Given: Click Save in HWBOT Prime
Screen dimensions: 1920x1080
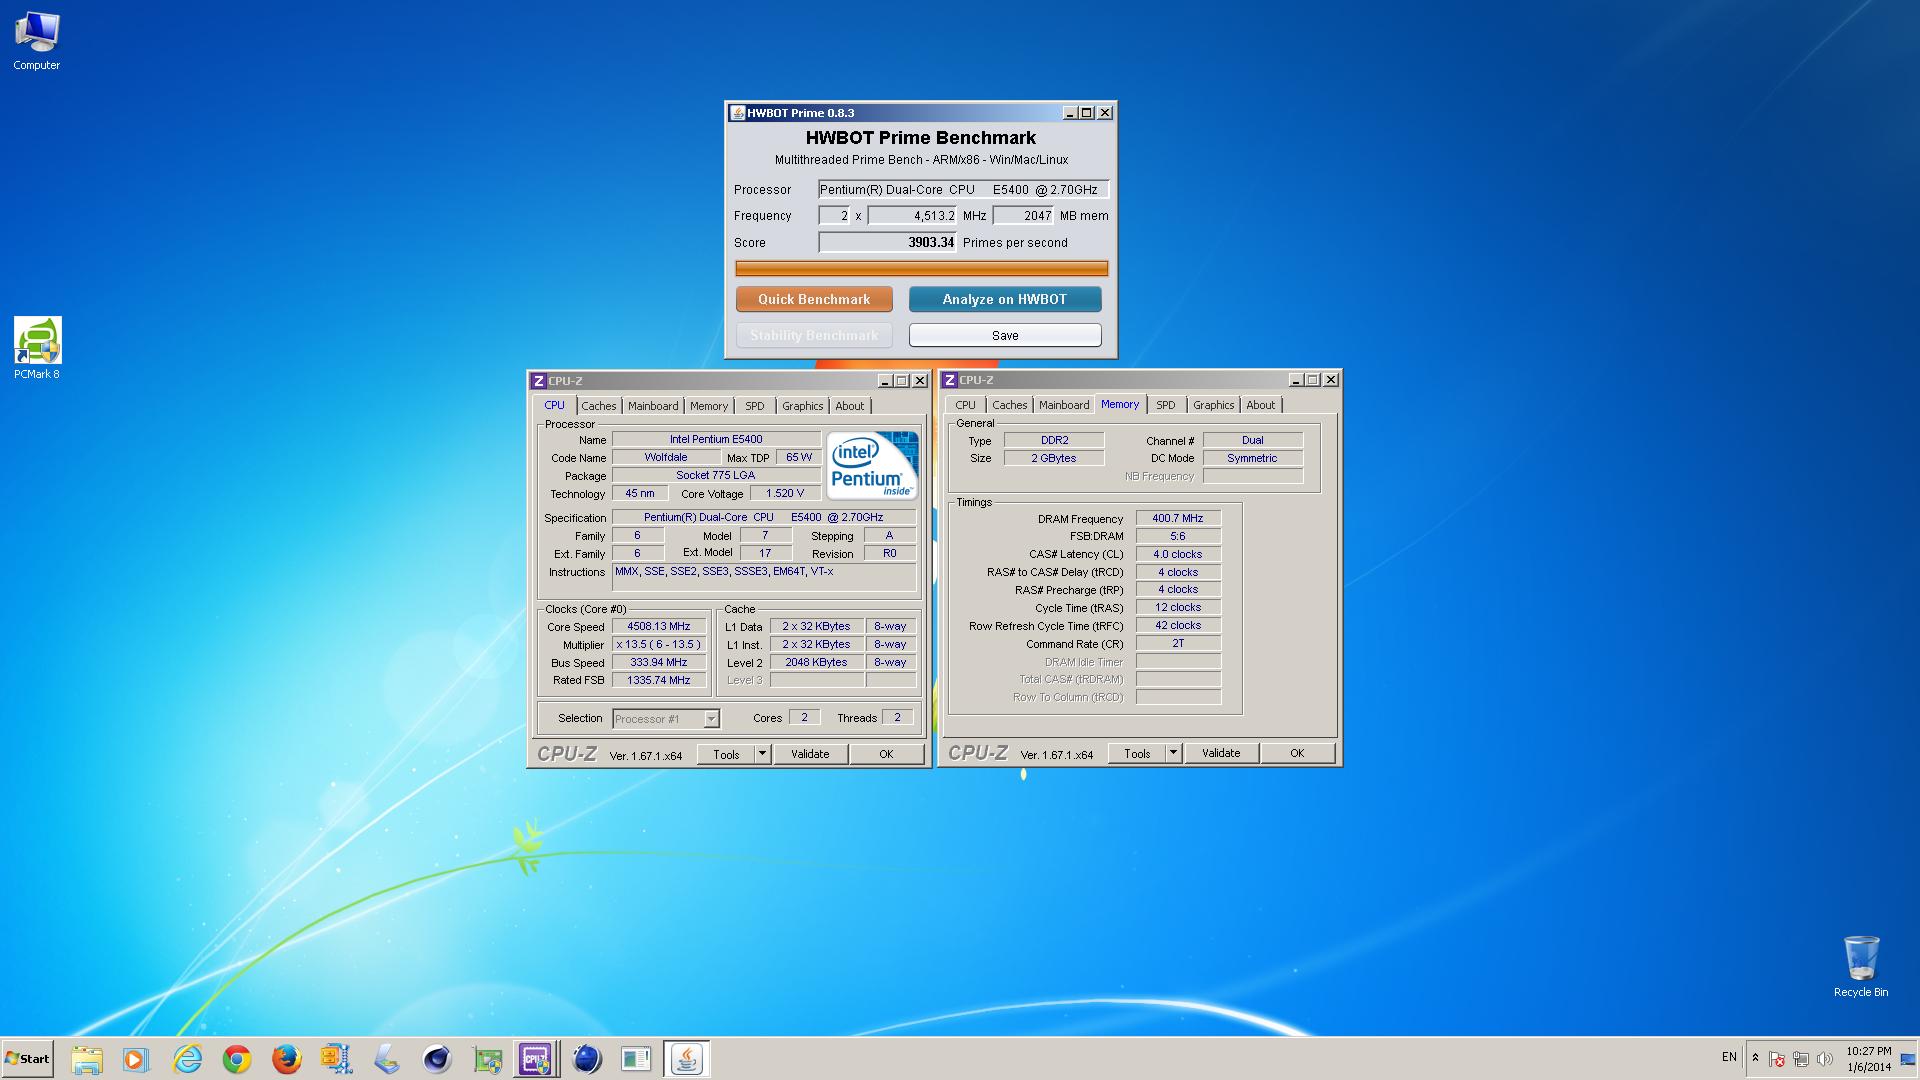Looking at the screenshot, I should pyautogui.click(x=1005, y=335).
